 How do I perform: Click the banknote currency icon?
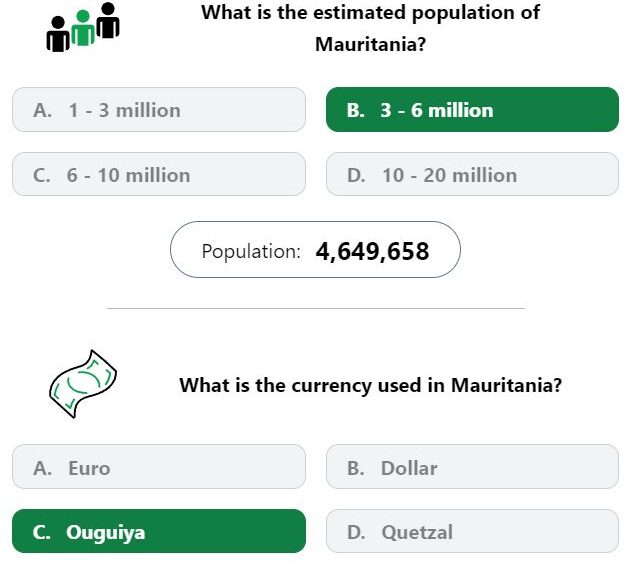pyautogui.click(x=82, y=384)
